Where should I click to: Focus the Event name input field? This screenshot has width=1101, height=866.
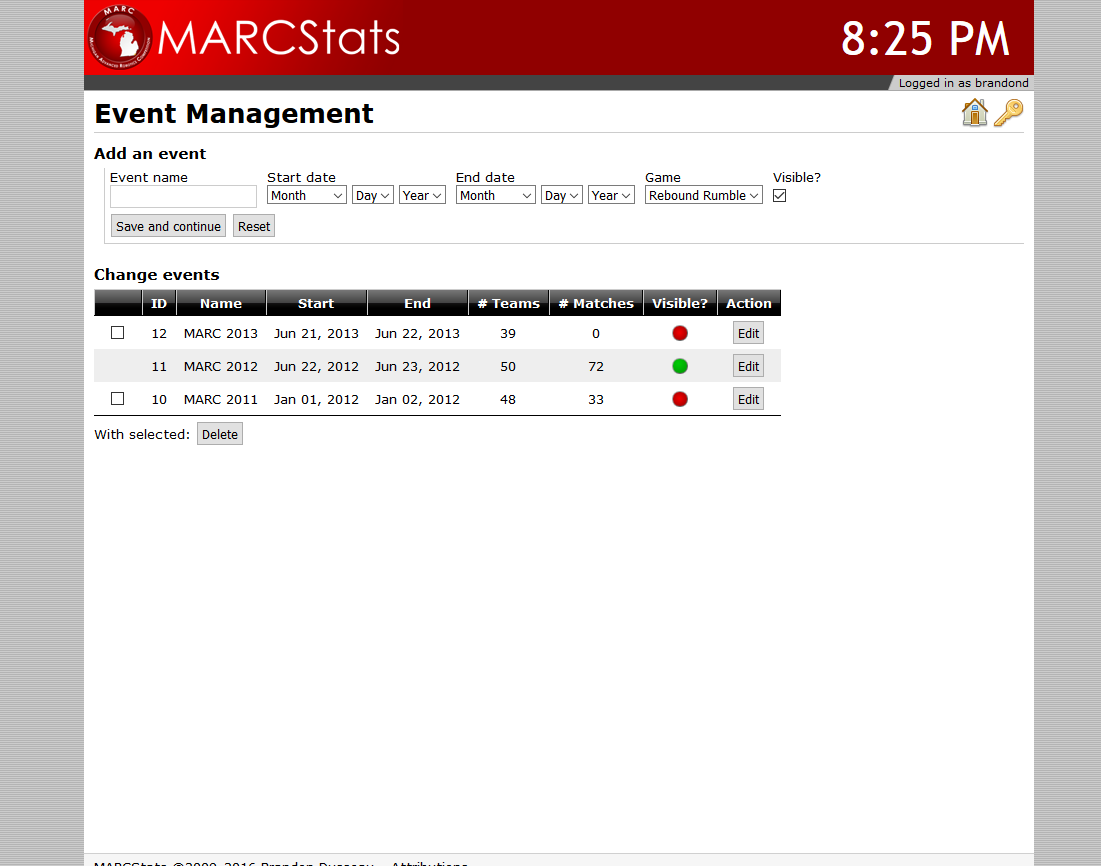183,197
